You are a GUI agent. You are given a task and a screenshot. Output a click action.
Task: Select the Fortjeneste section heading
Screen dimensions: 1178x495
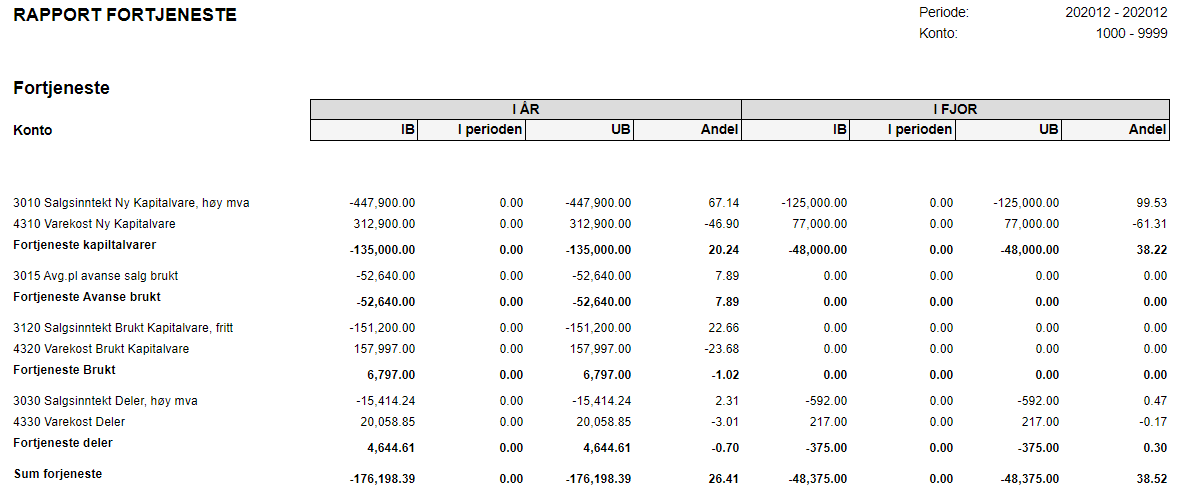[62, 88]
